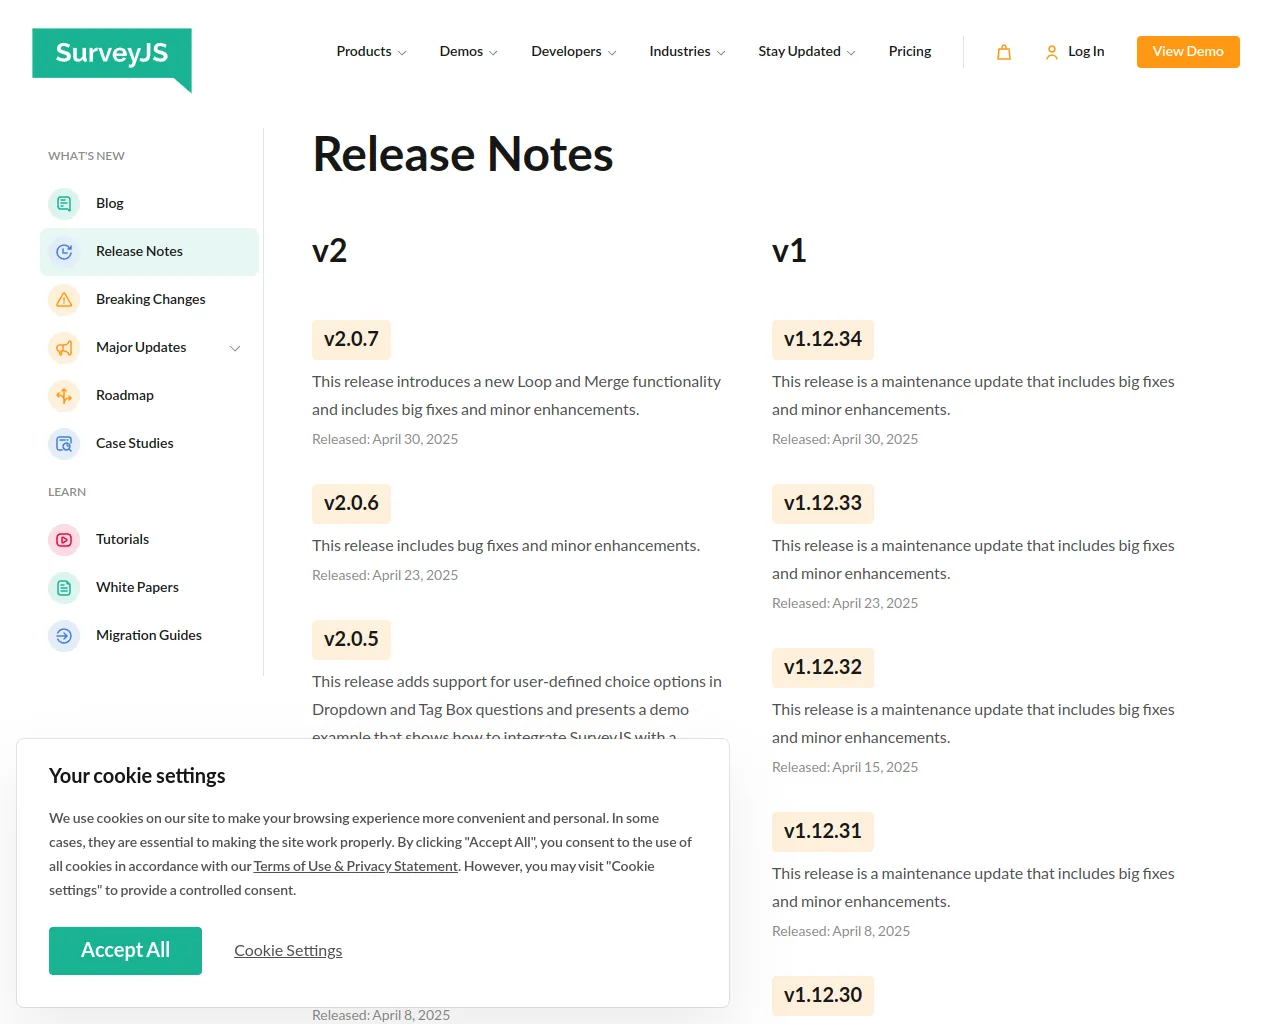Expand the Developers menu chevron
1280x1024 pixels.
point(612,53)
